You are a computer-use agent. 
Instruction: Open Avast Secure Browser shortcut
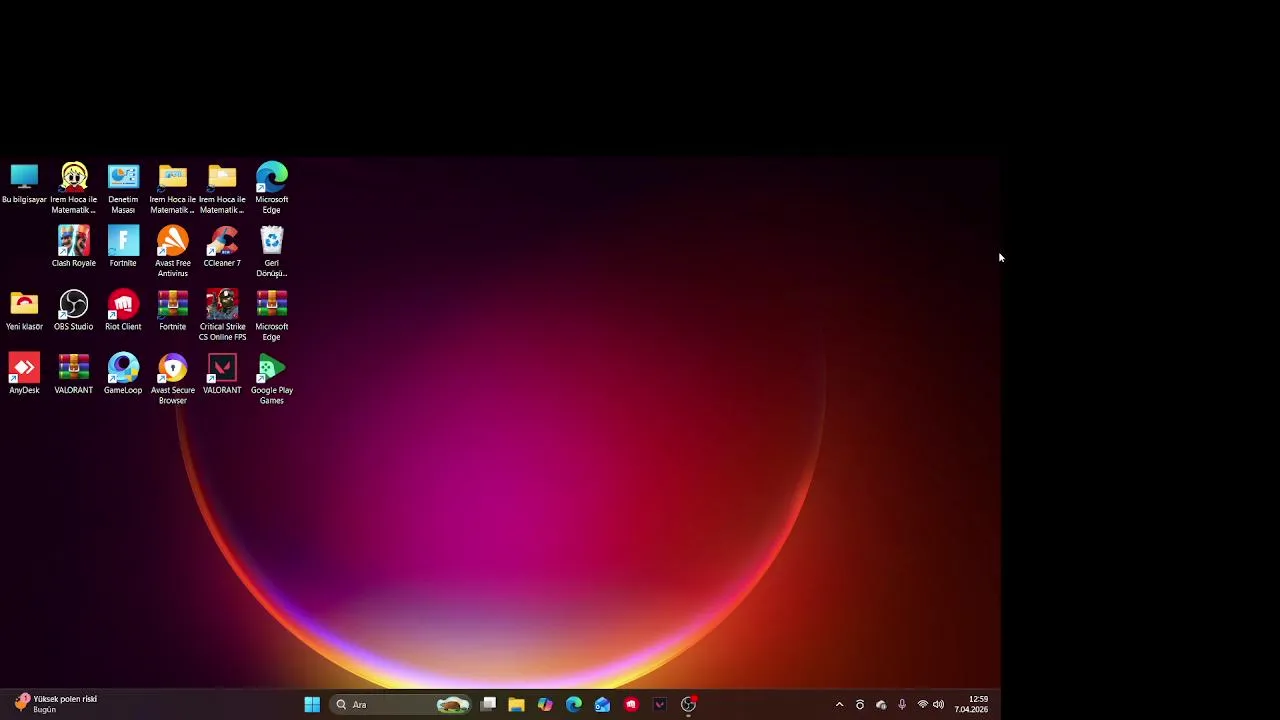(172, 379)
